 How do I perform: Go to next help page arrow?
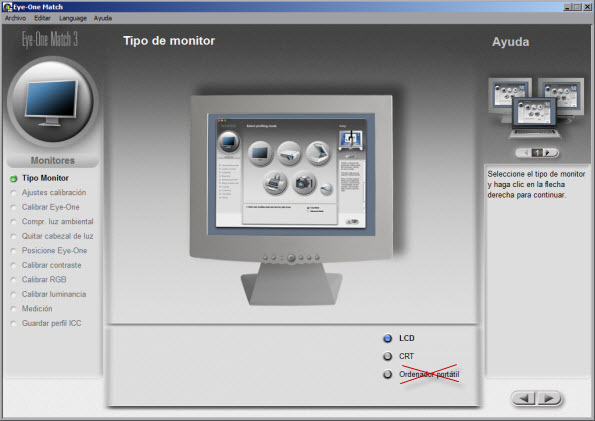(x=548, y=153)
